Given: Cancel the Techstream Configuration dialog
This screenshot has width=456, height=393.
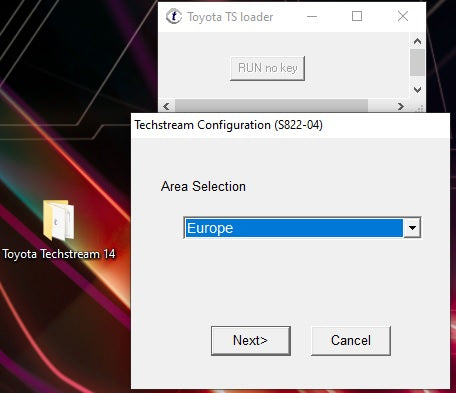Looking at the screenshot, I should [x=351, y=341].
